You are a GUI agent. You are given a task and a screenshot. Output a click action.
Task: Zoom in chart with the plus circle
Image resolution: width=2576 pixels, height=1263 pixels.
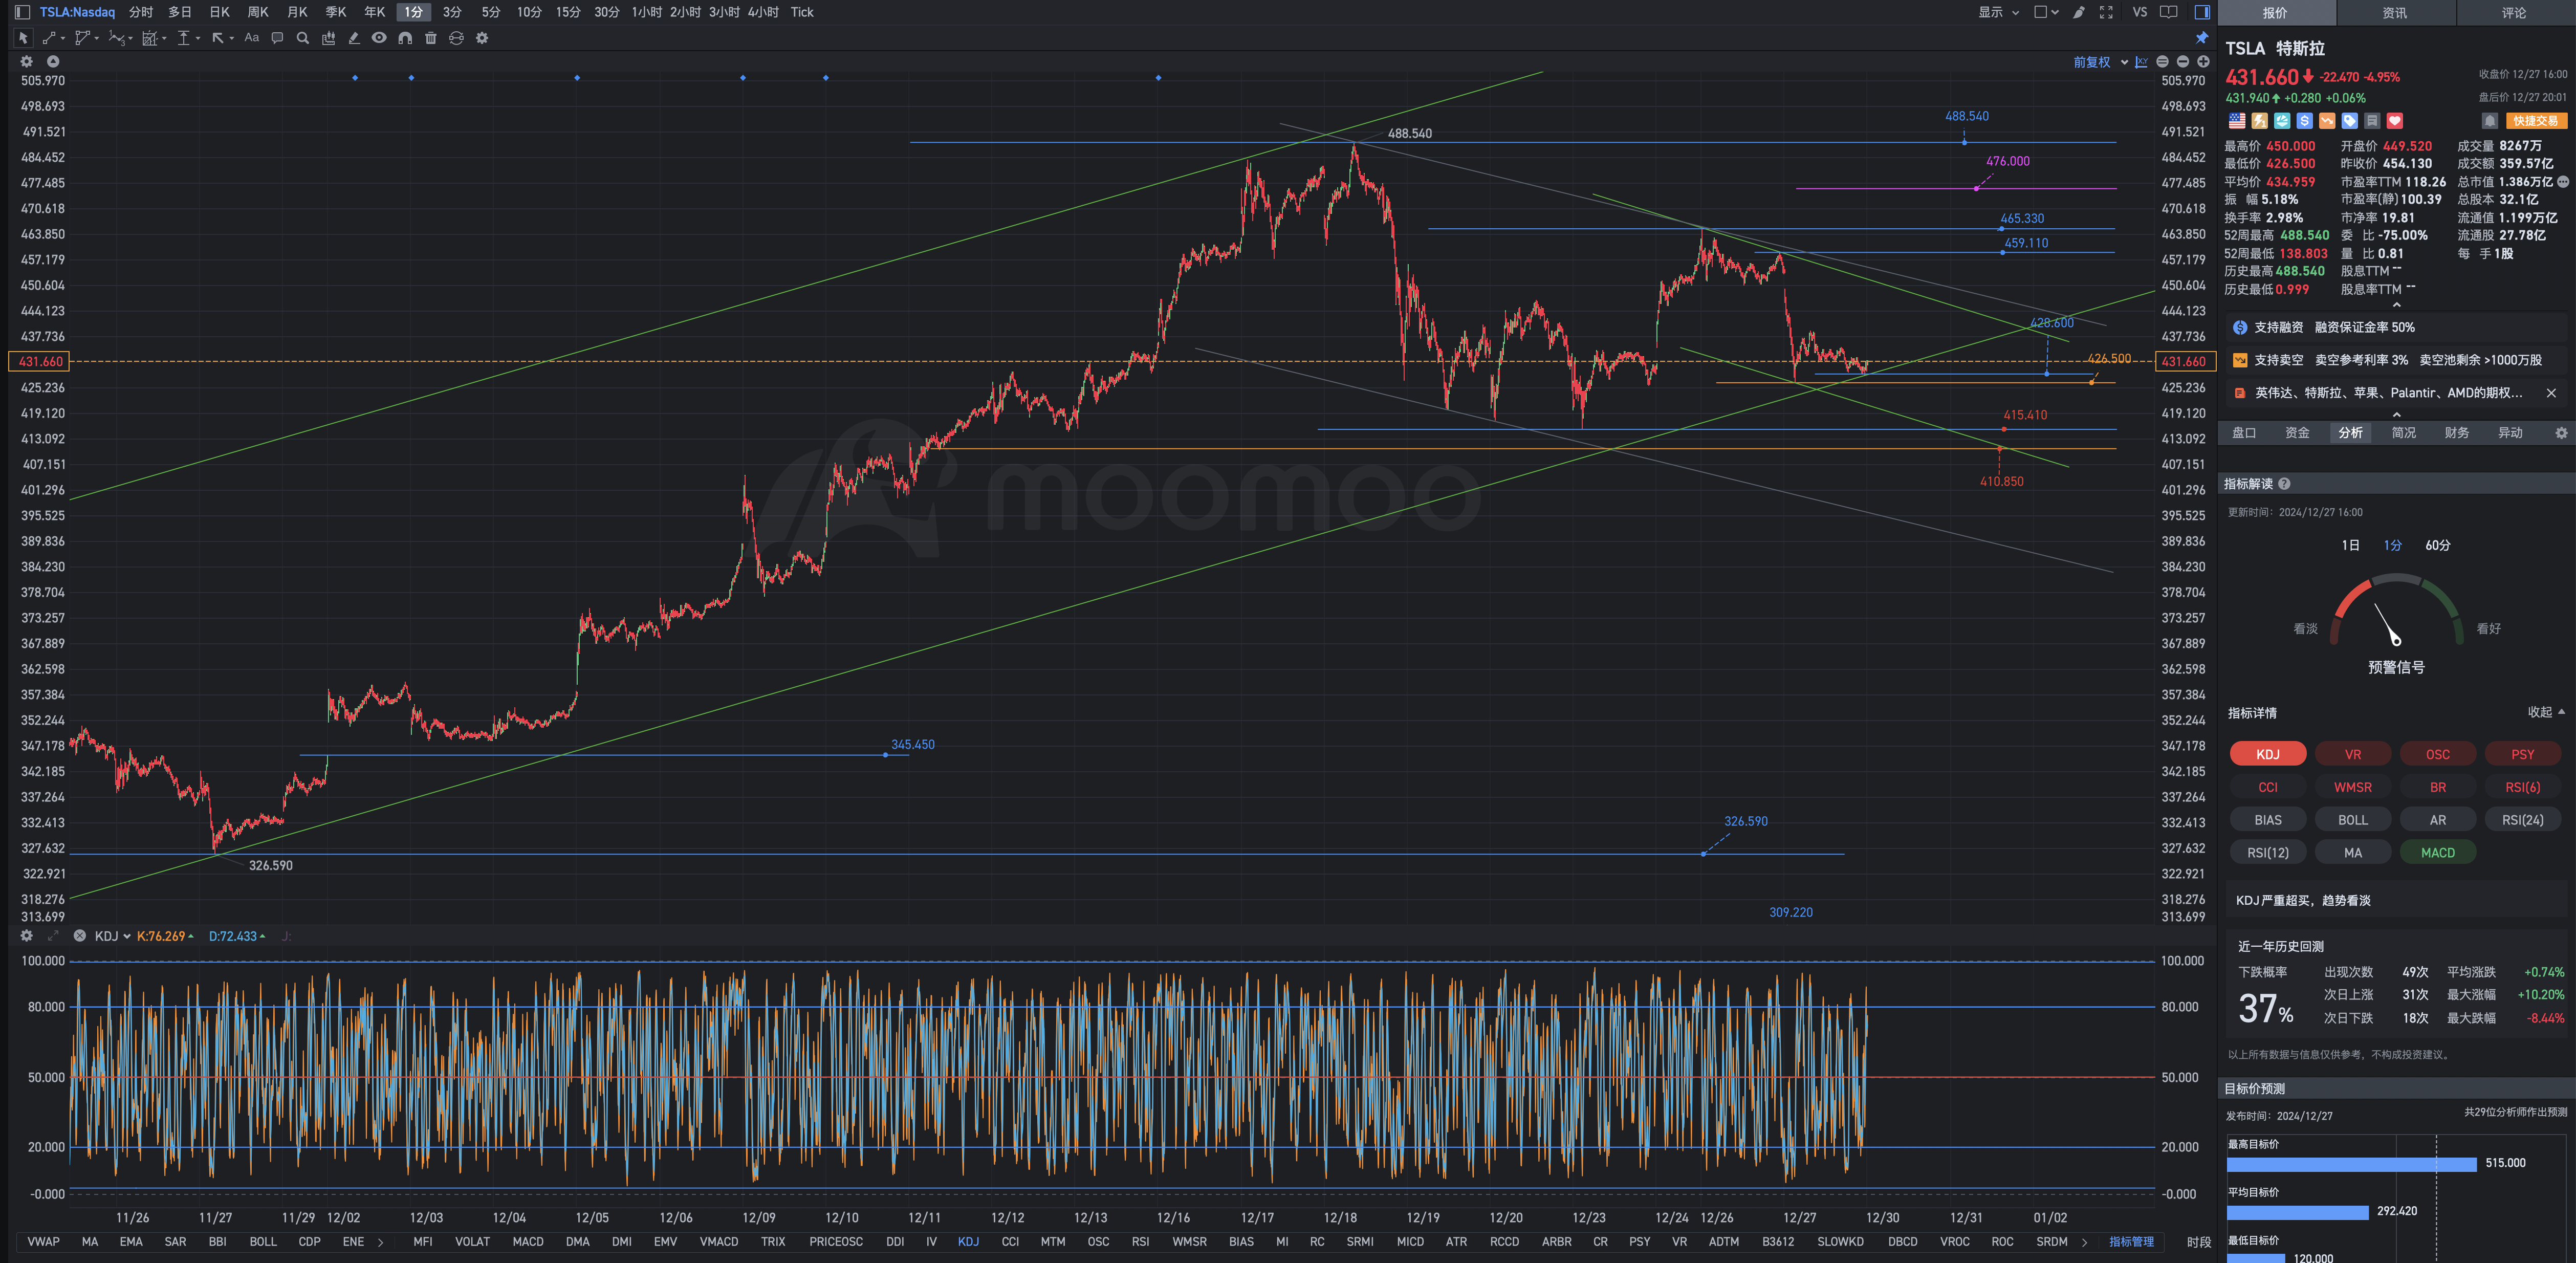[x=2203, y=62]
